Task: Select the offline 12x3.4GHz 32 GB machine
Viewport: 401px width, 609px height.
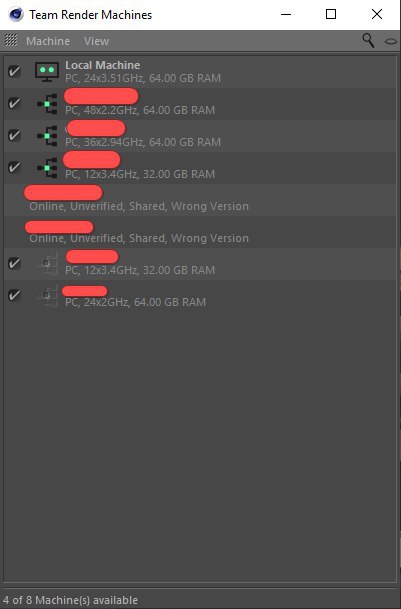Action: [x=200, y=264]
